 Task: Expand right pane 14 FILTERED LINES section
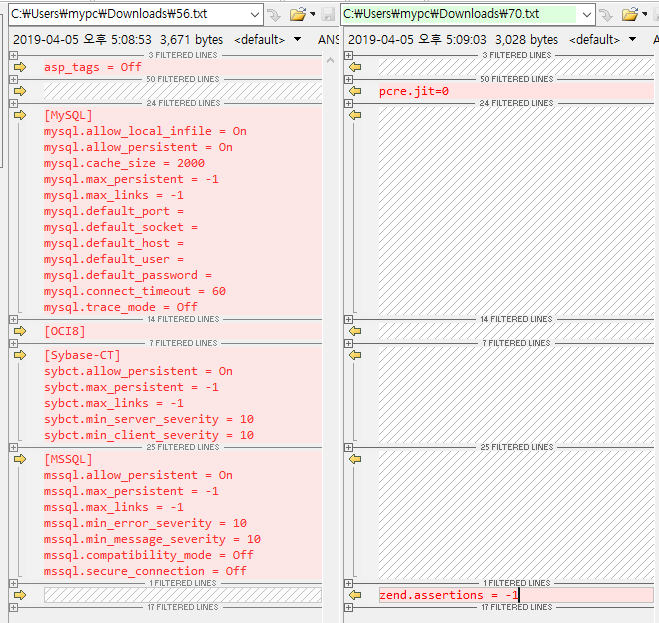coord(348,319)
